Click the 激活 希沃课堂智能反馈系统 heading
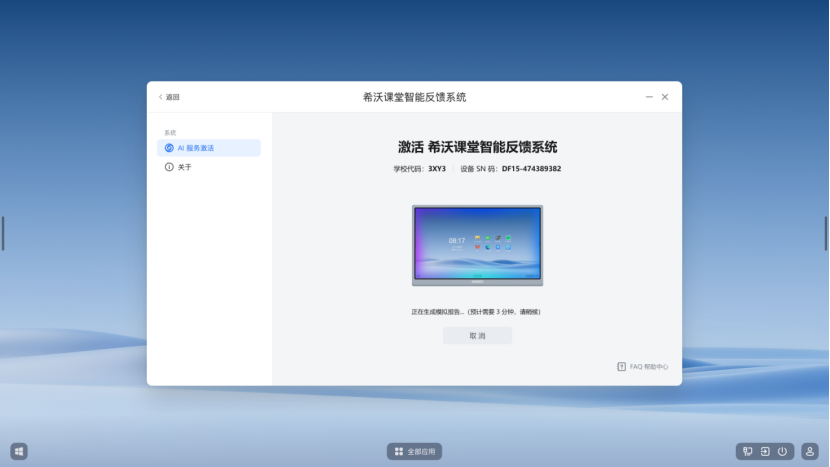 (477, 146)
